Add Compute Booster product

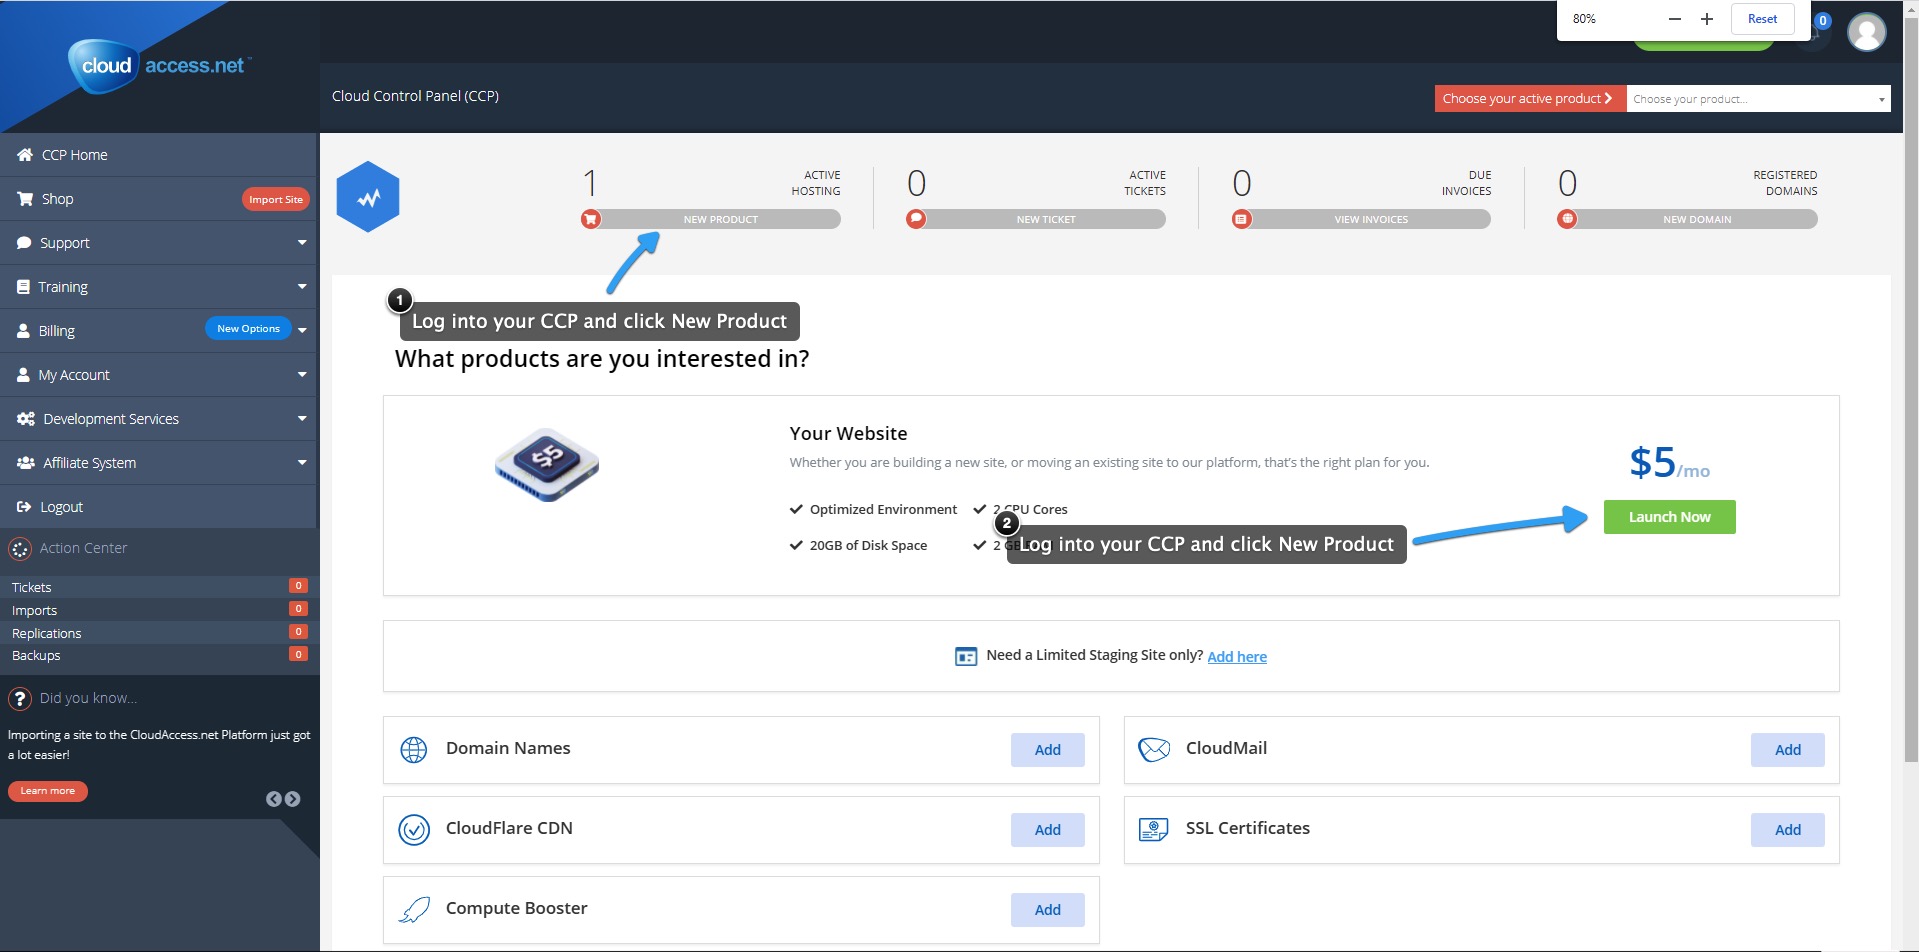[x=1047, y=910]
